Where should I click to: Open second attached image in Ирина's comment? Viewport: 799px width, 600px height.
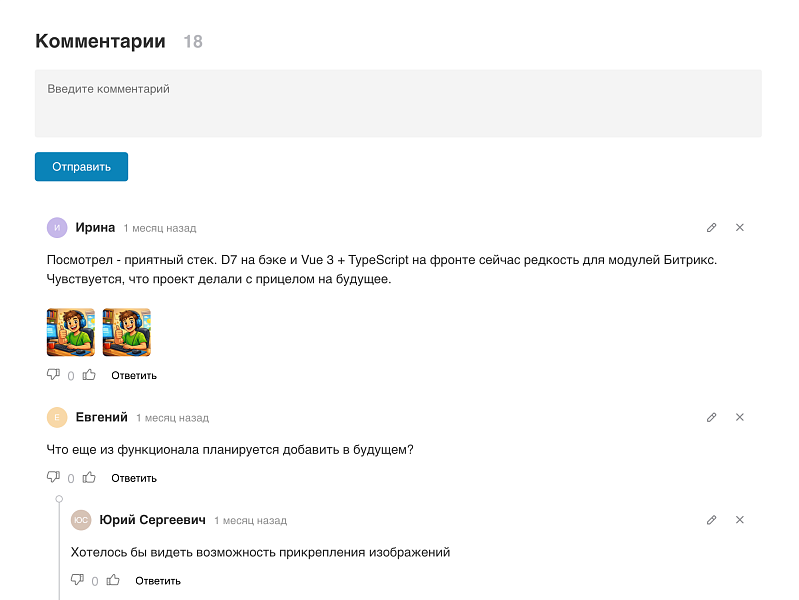pos(127,332)
